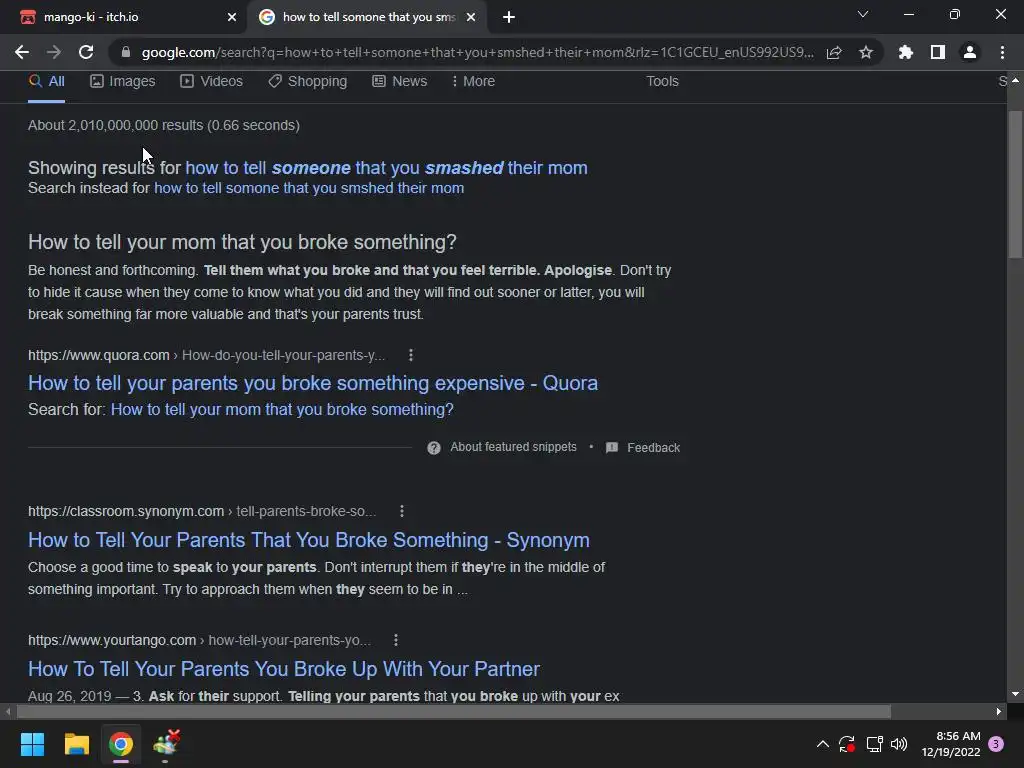Click the horizontal scrollbar right arrow
This screenshot has width=1024, height=768.
coord(999,712)
